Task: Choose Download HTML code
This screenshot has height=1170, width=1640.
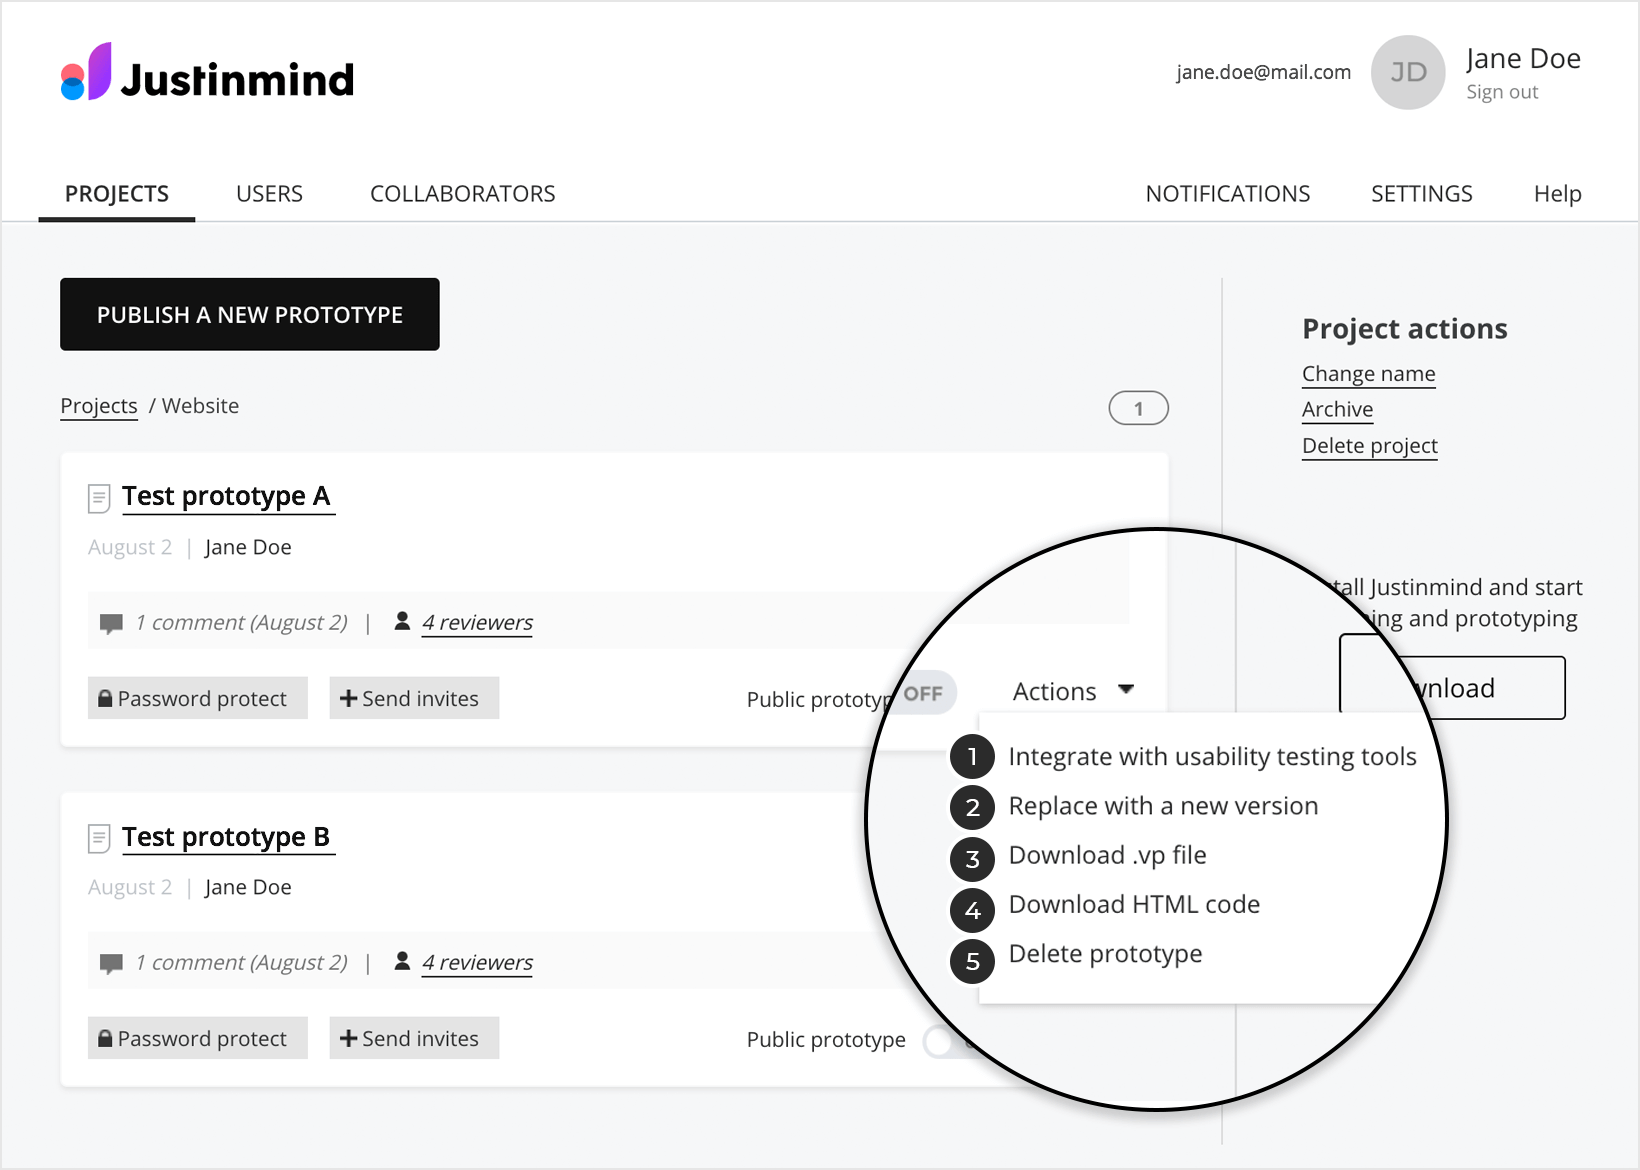Action: click(1134, 904)
